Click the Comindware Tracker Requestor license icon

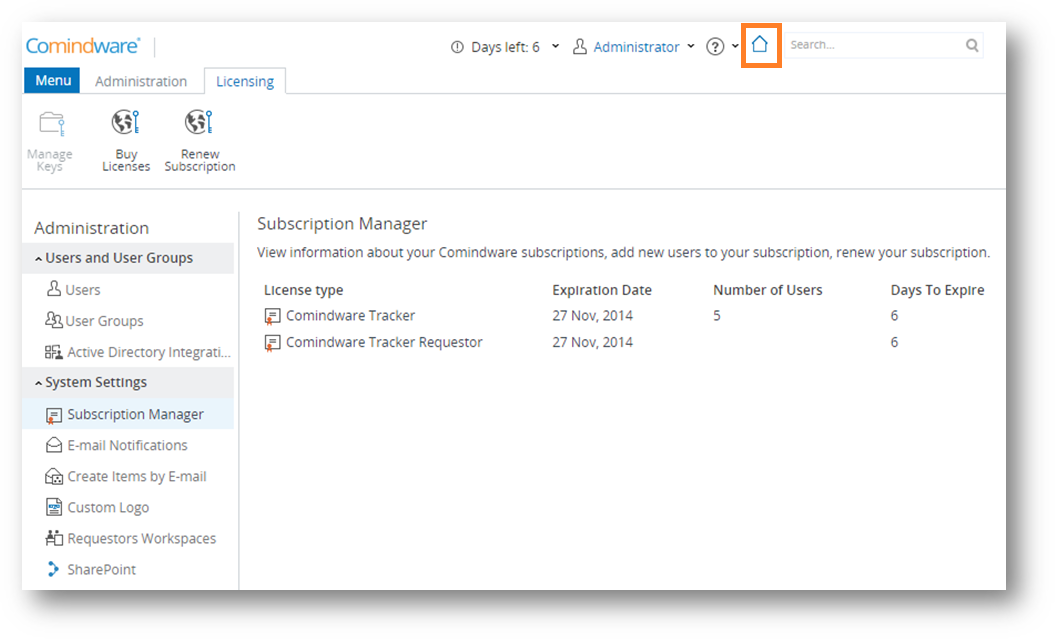272,343
